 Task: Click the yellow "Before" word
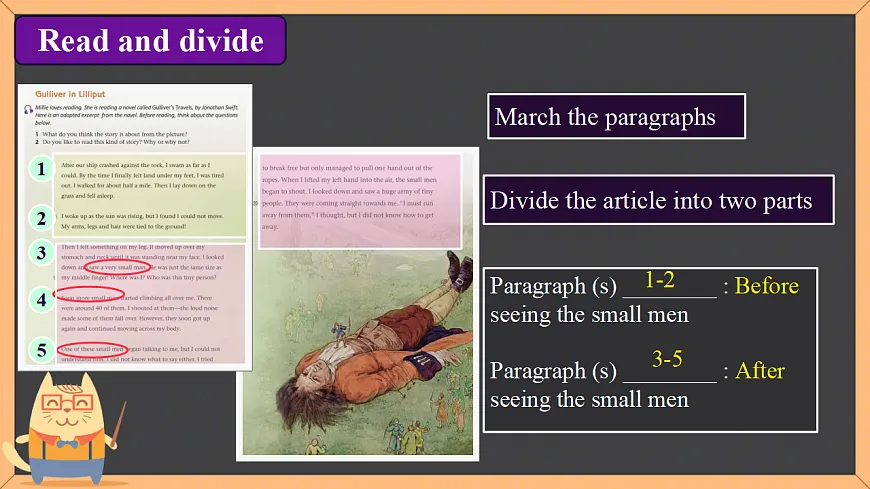pyautogui.click(x=766, y=286)
